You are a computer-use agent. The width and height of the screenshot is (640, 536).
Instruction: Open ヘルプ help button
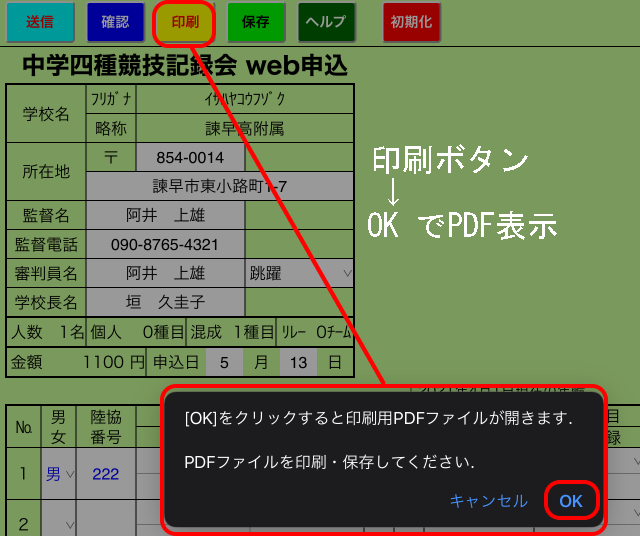tap(326, 22)
